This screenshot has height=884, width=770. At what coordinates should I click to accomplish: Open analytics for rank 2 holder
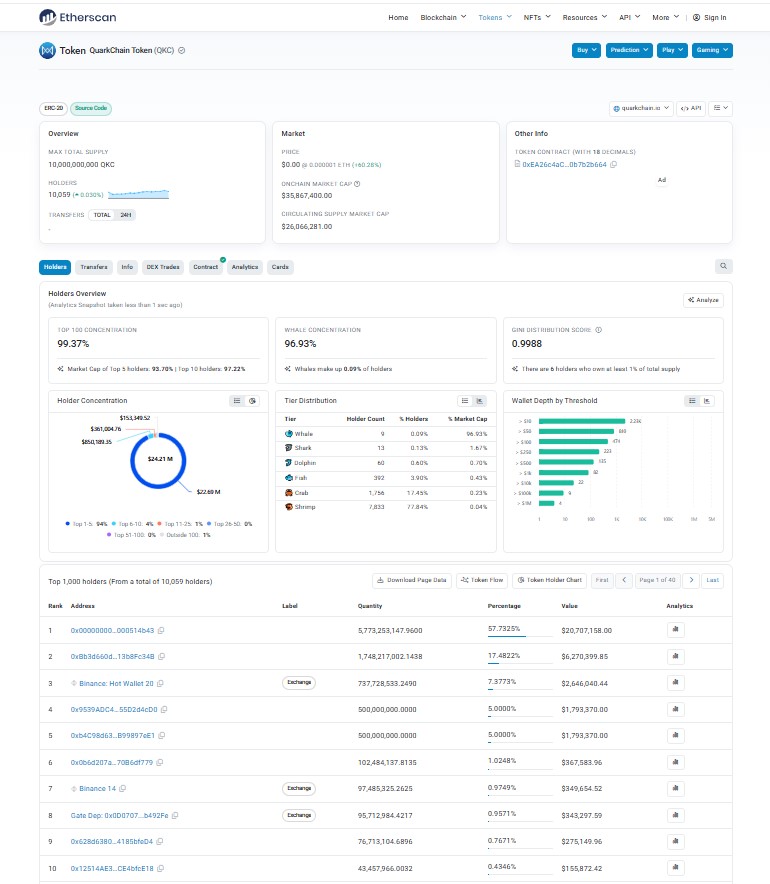(x=675, y=656)
